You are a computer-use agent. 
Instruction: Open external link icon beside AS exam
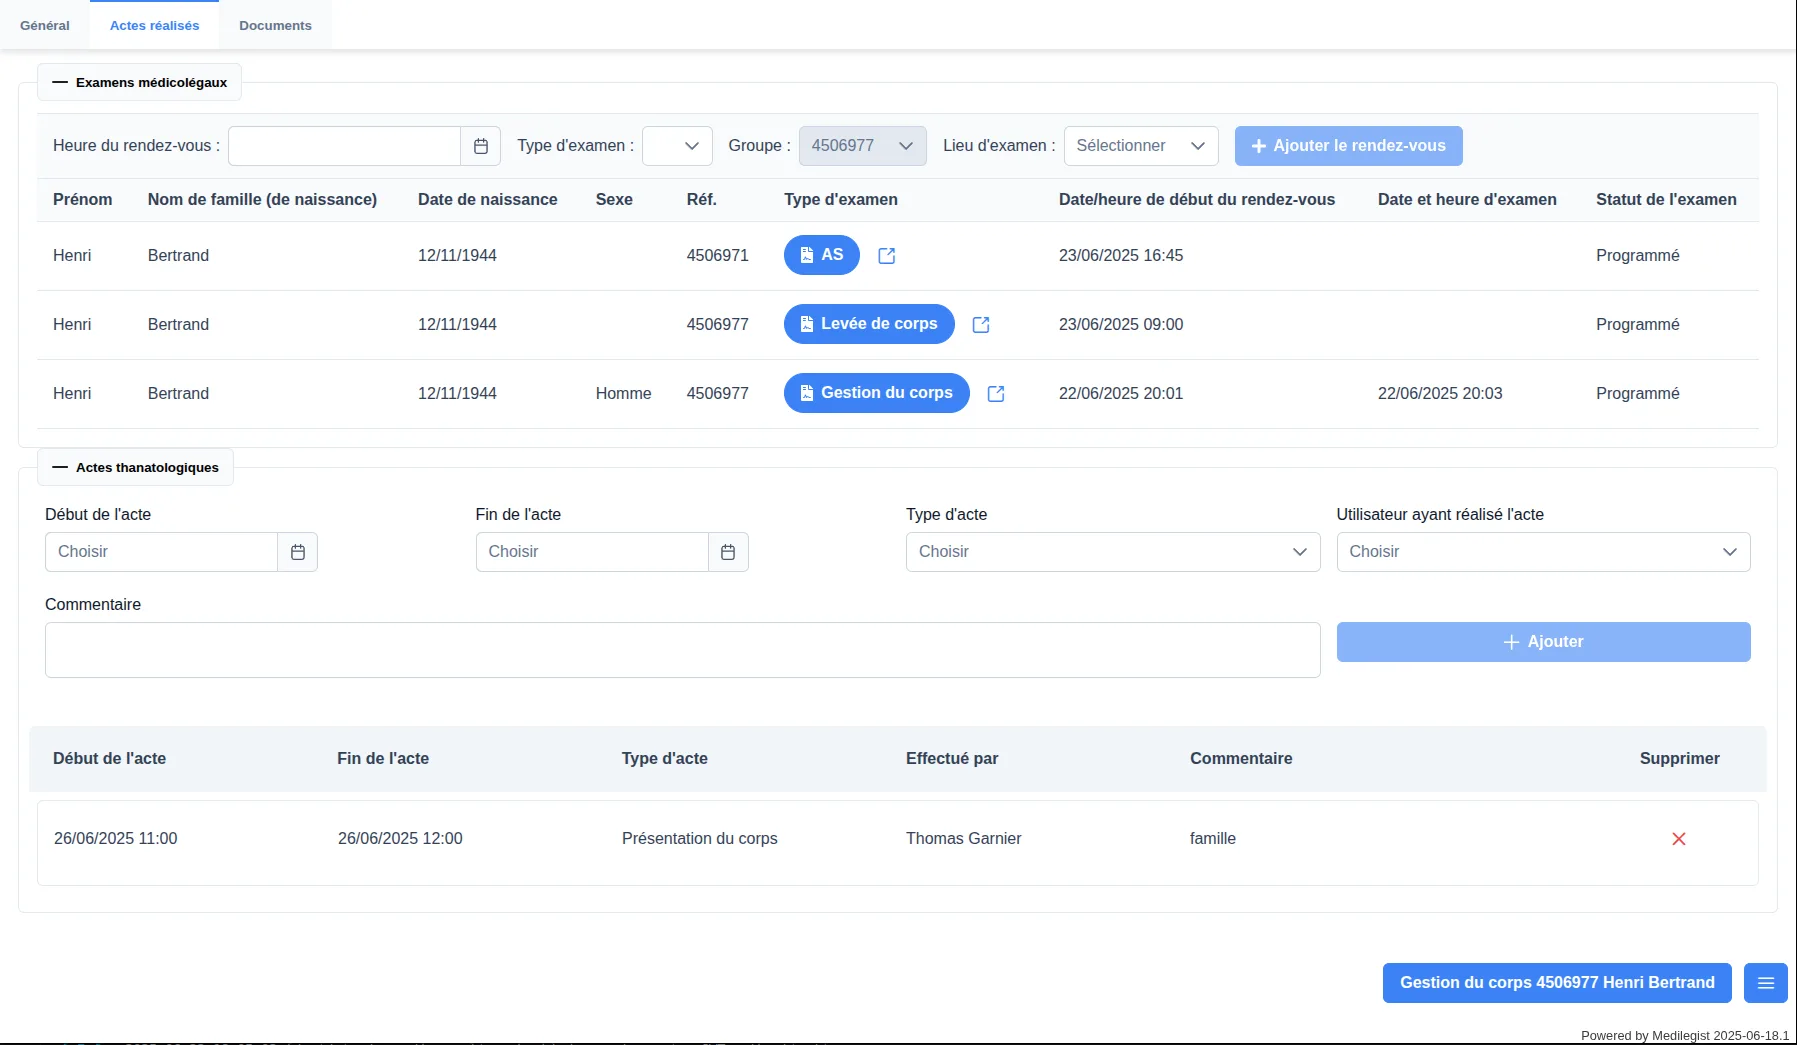[886, 256]
